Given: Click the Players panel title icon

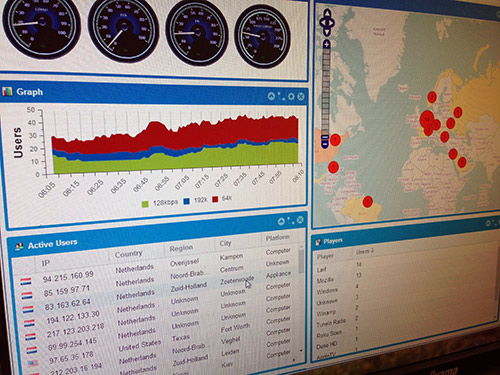Looking at the screenshot, I should [318, 241].
